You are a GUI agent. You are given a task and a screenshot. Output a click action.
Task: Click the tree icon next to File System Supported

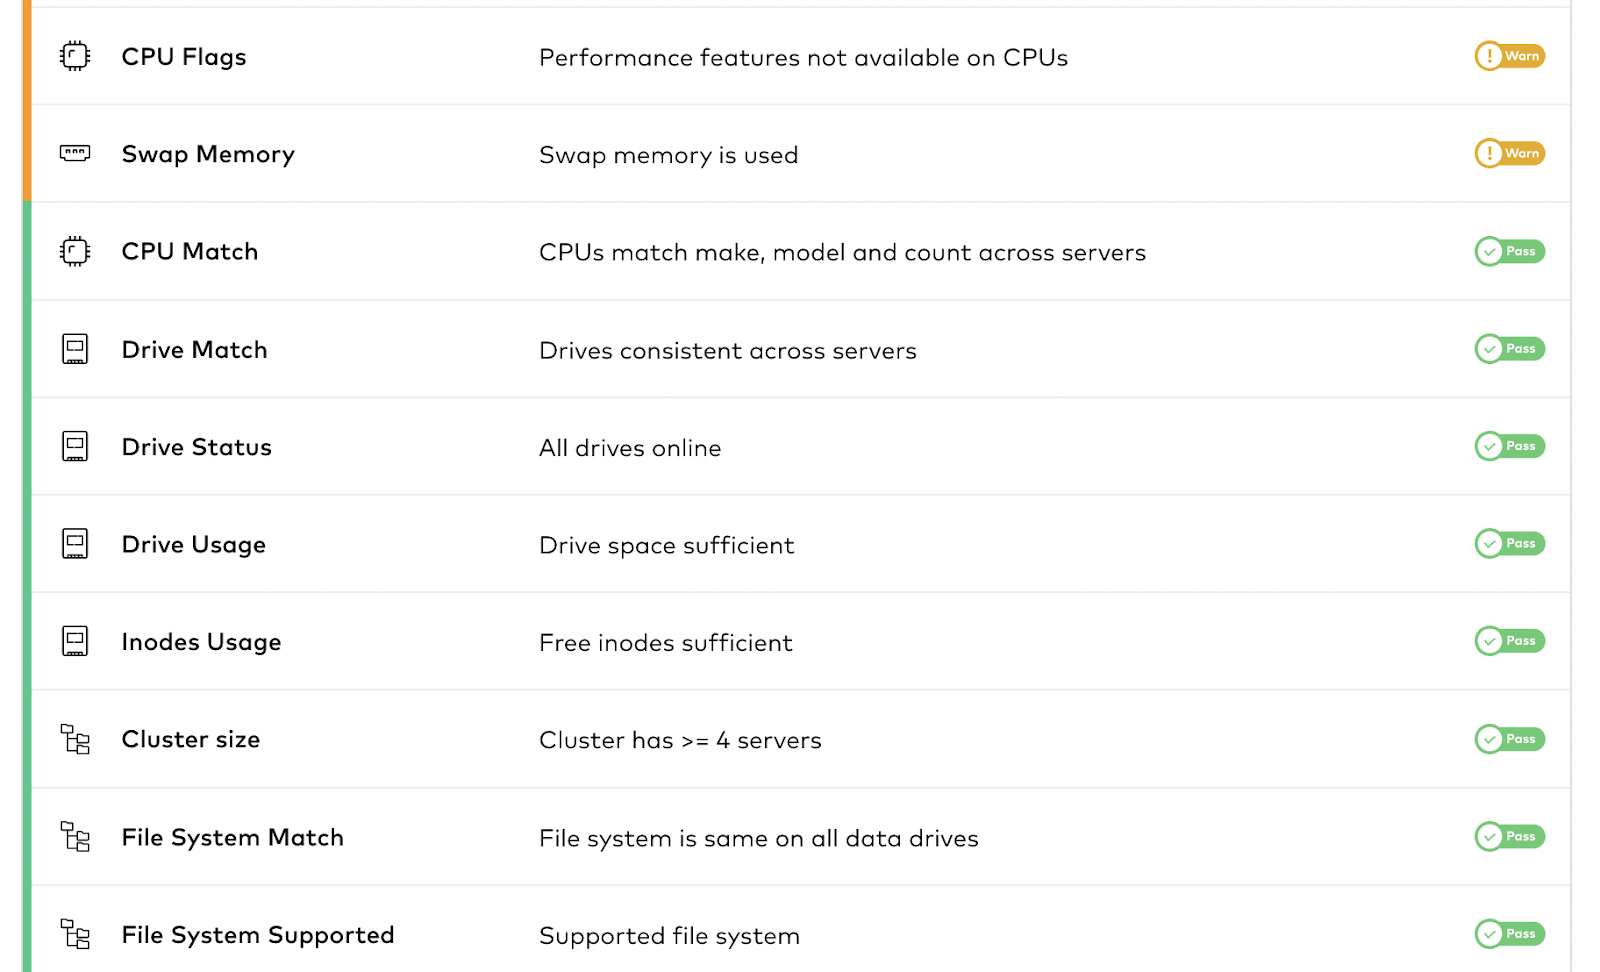pyautogui.click(x=75, y=934)
